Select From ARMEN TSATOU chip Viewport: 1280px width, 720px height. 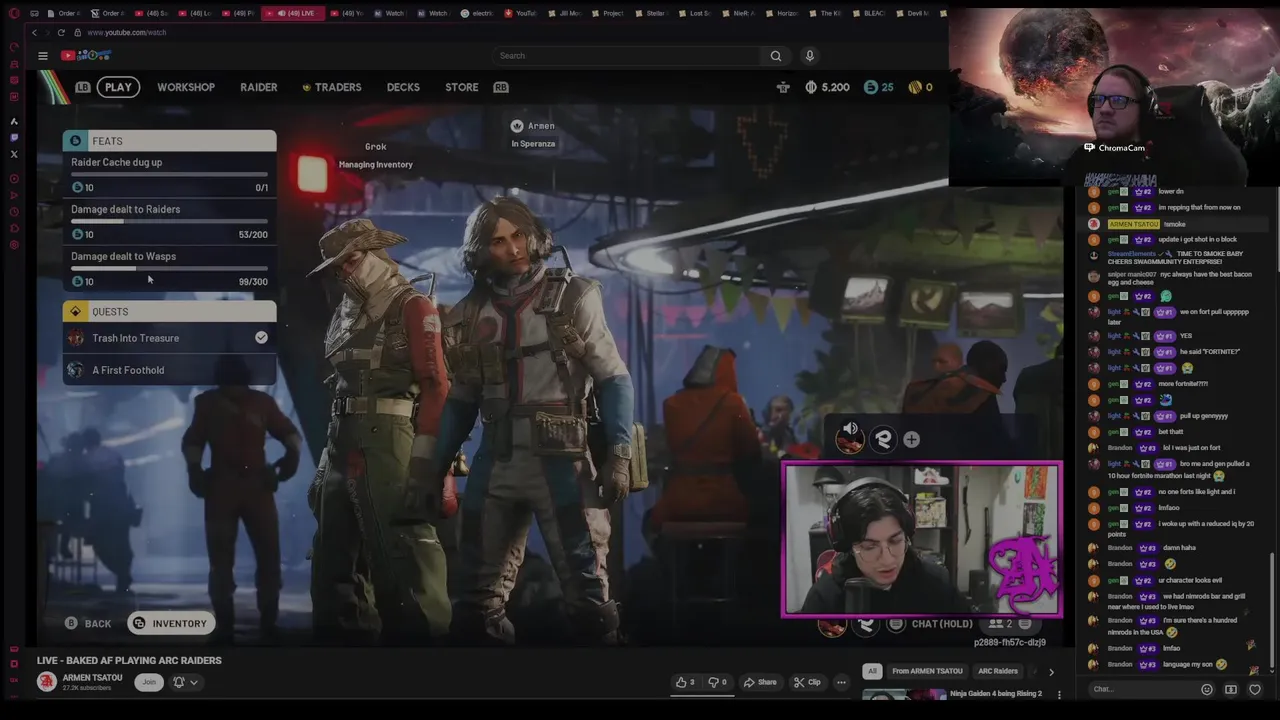point(927,671)
